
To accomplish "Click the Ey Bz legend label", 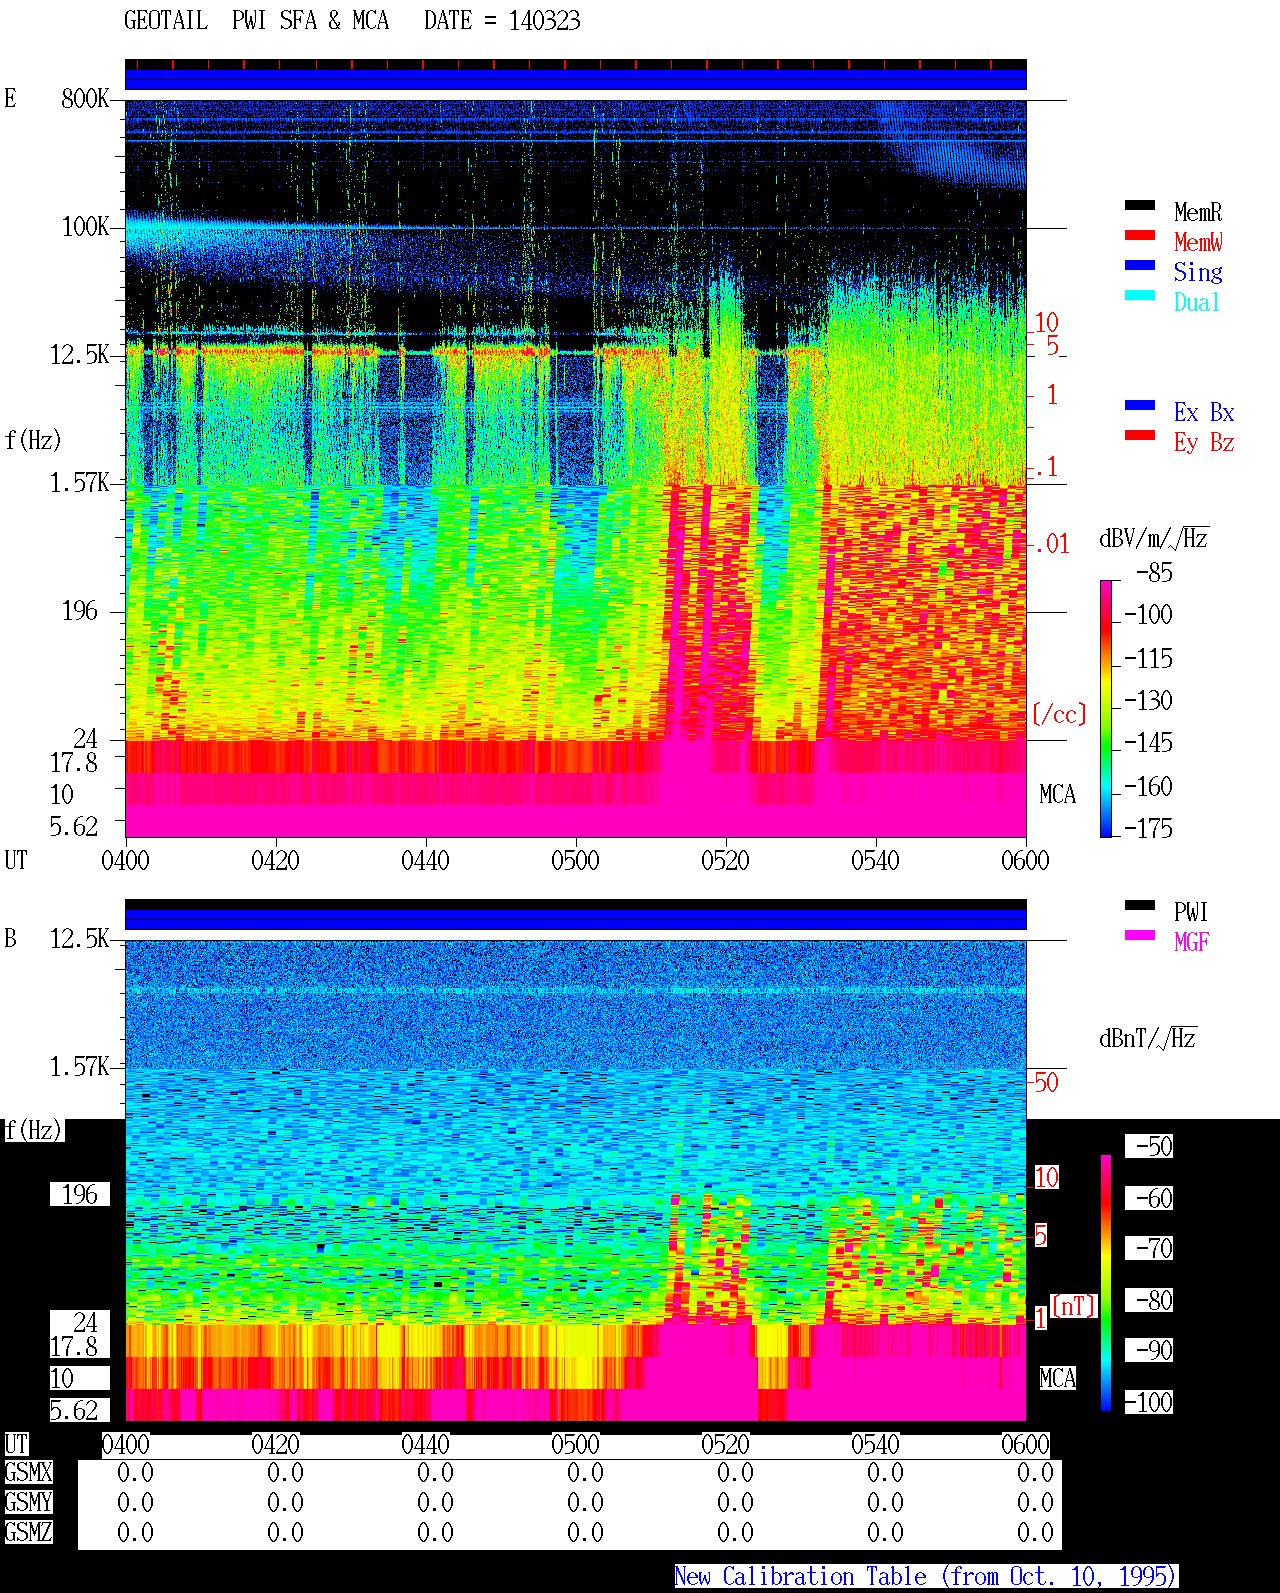I will click(x=1204, y=442).
